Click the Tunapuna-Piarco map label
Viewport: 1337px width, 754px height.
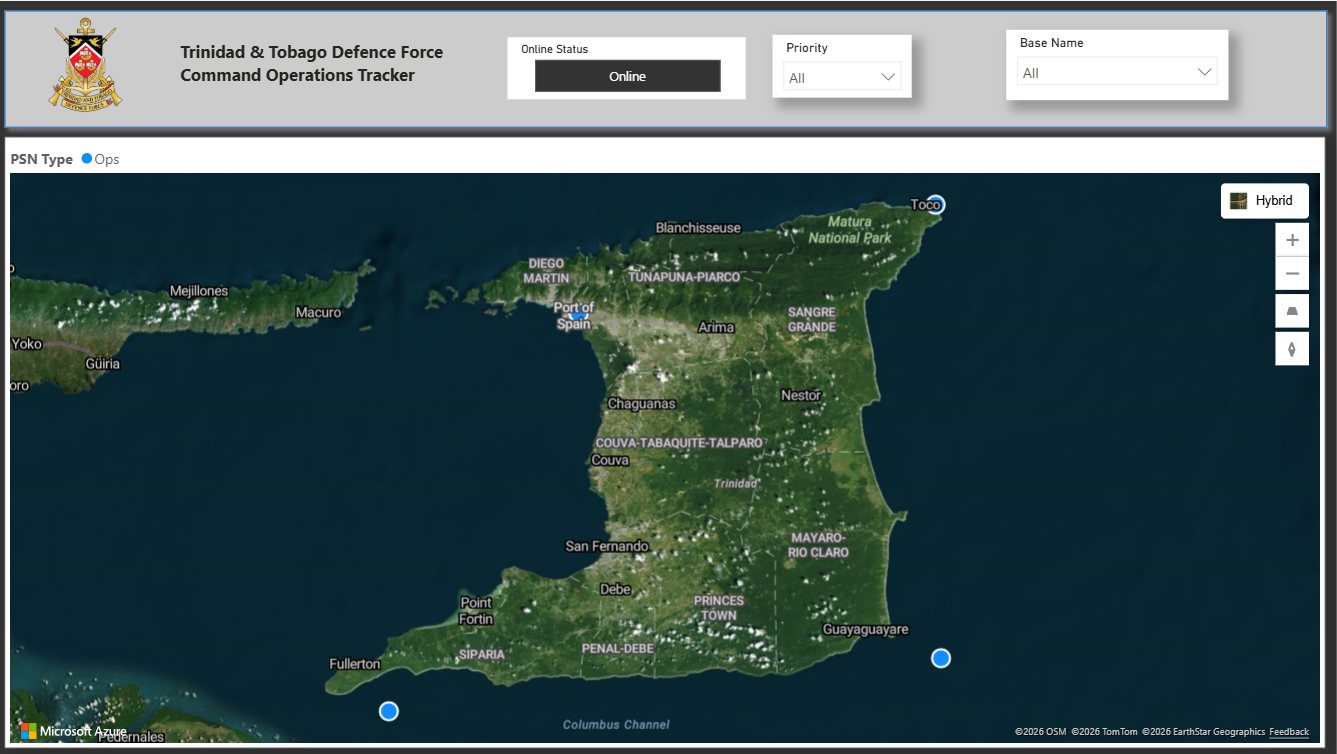(x=684, y=276)
